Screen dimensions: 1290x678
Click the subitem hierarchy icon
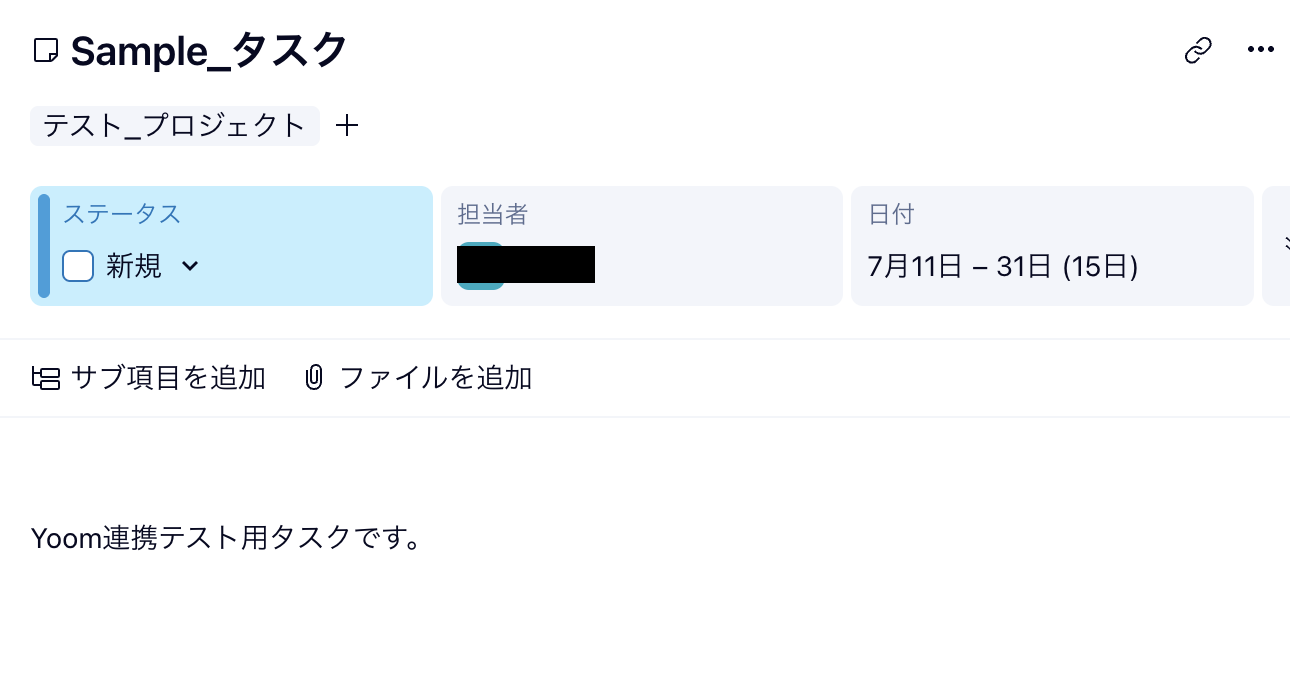click(x=46, y=378)
